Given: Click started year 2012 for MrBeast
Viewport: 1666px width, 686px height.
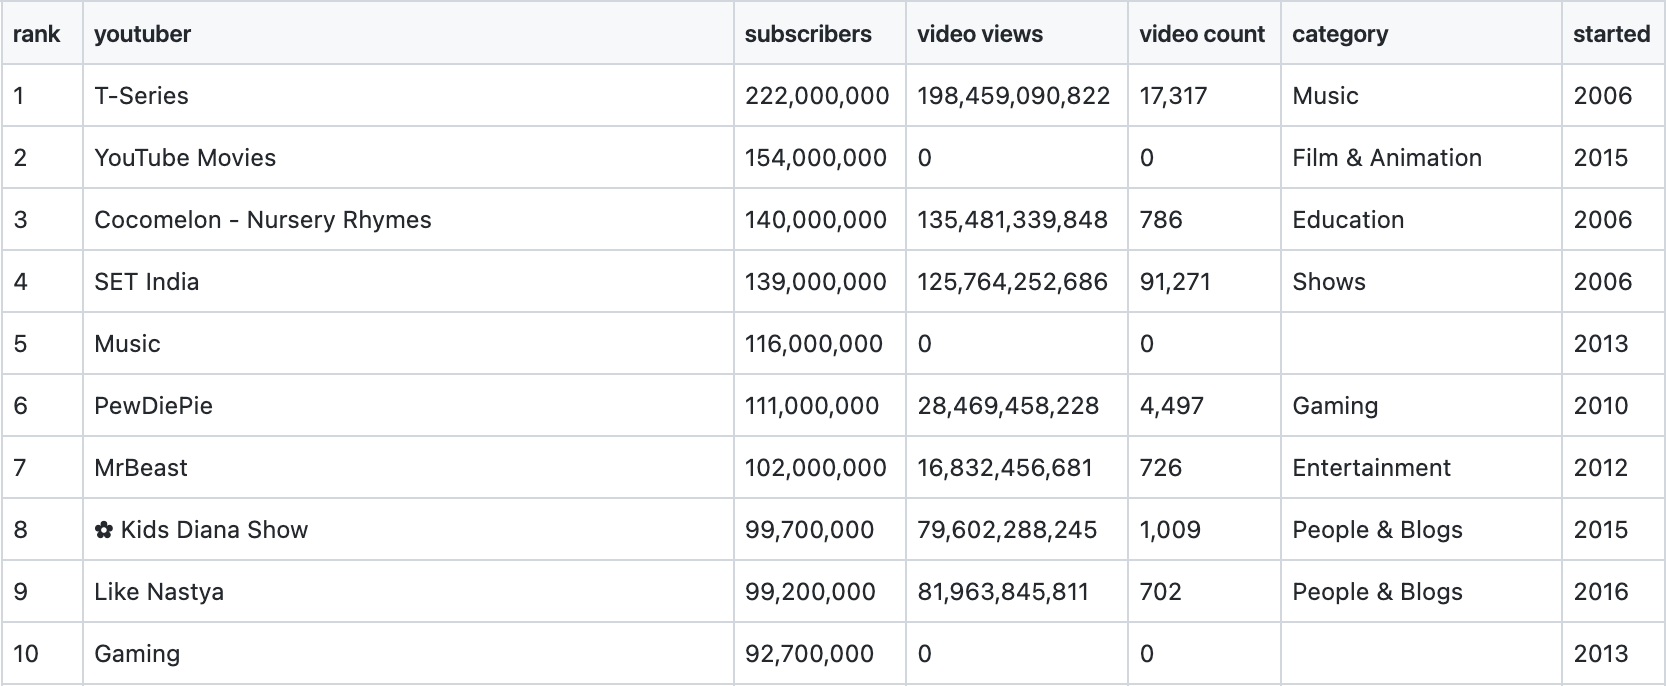Looking at the screenshot, I should 1601,468.
